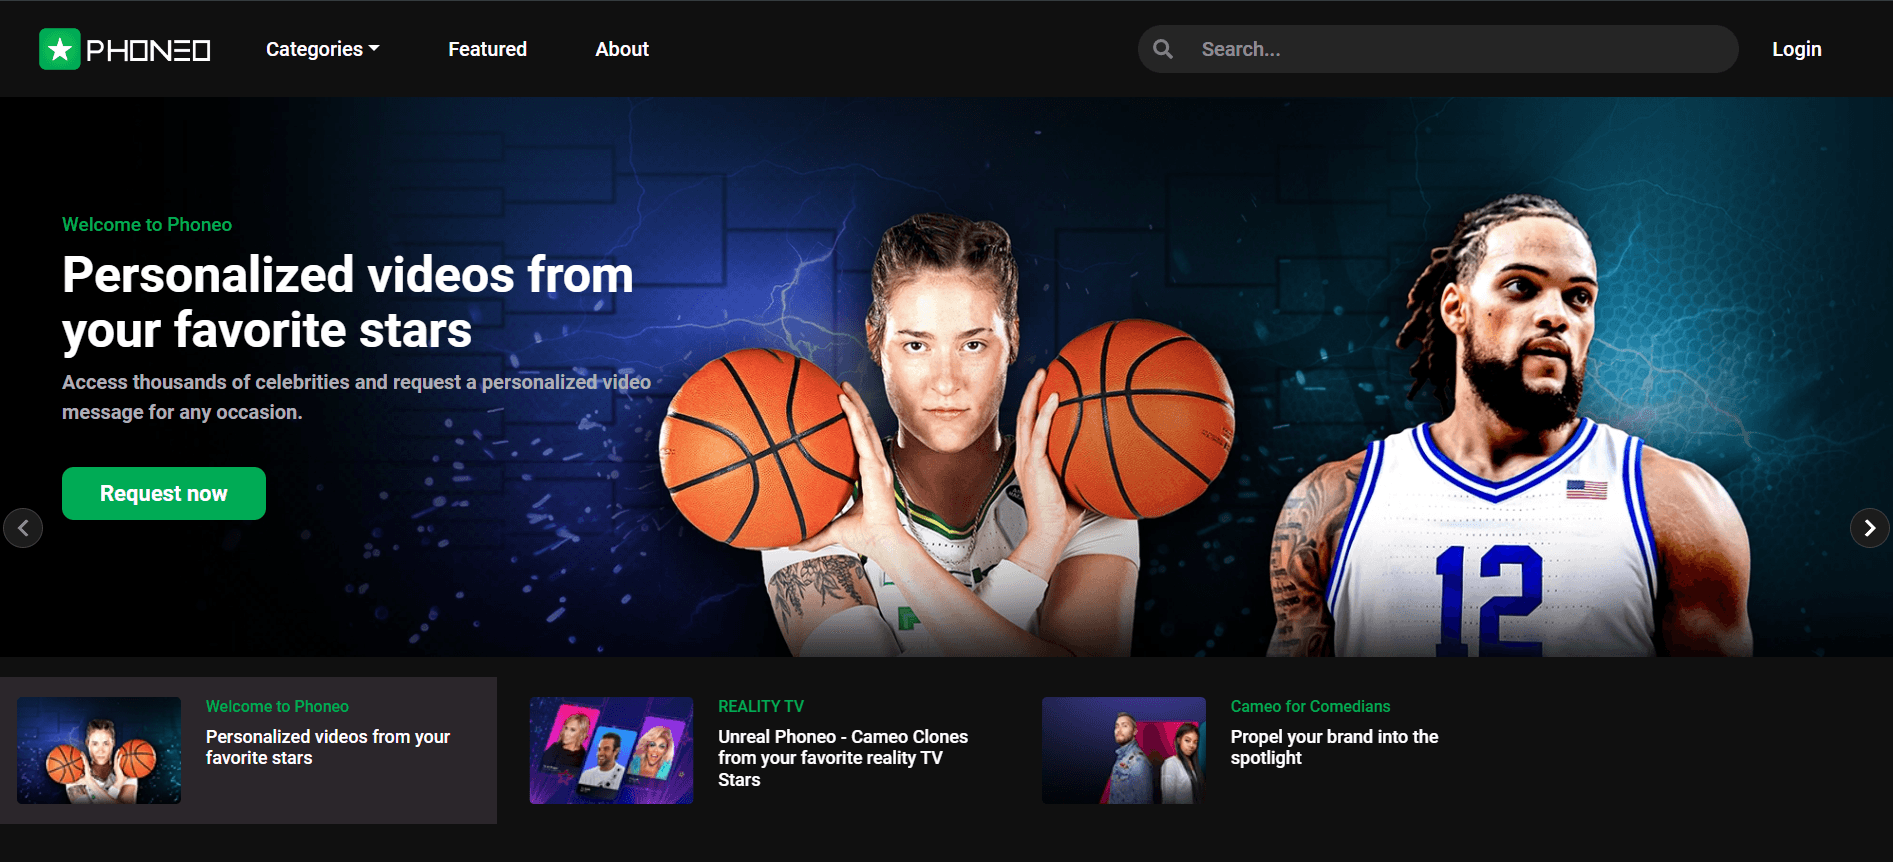Image resolution: width=1893 pixels, height=862 pixels.
Task: Open the basketball players thumbnail
Action: [x=99, y=750]
